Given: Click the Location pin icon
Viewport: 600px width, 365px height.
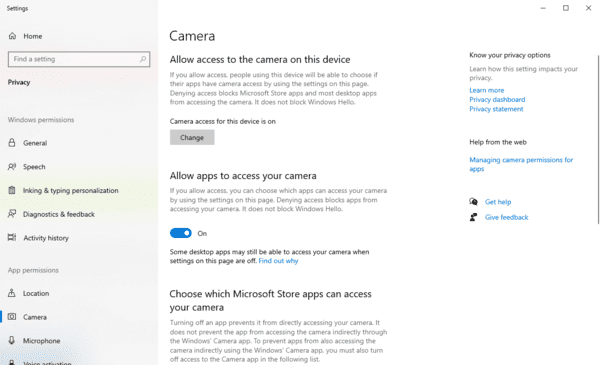Looking at the screenshot, I should pos(12,293).
